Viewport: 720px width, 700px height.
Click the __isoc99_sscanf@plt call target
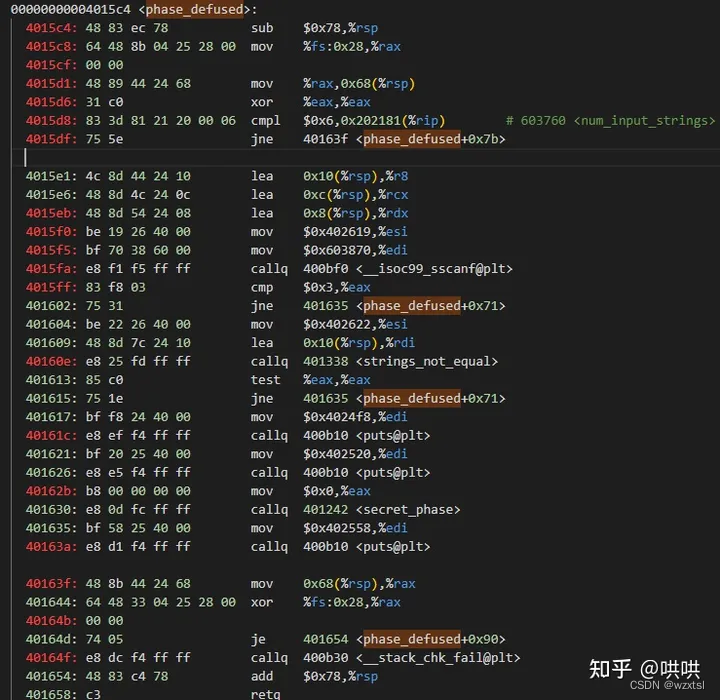408,269
